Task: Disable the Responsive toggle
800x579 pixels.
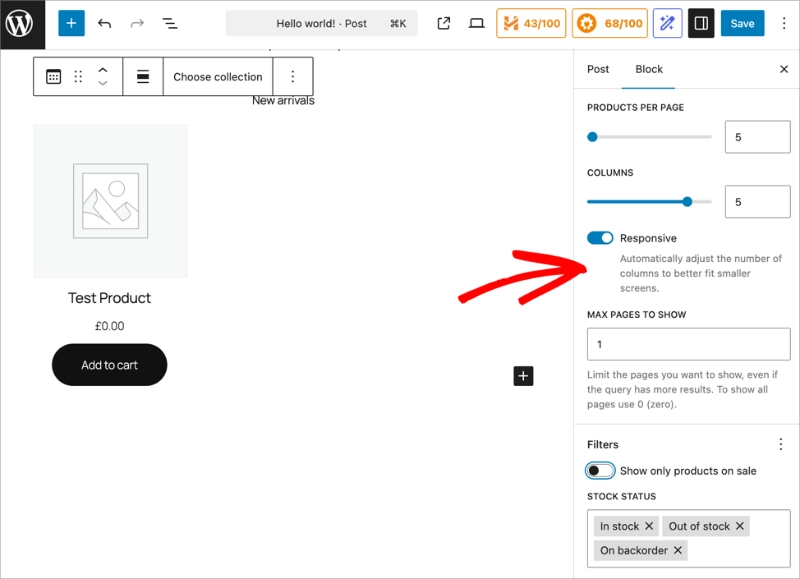Action: coord(600,238)
